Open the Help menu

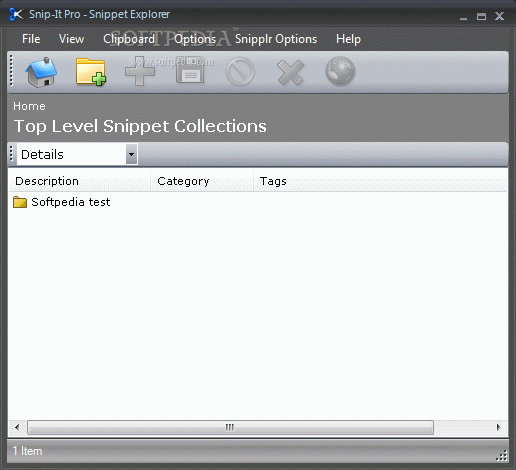click(x=348, y=39)
